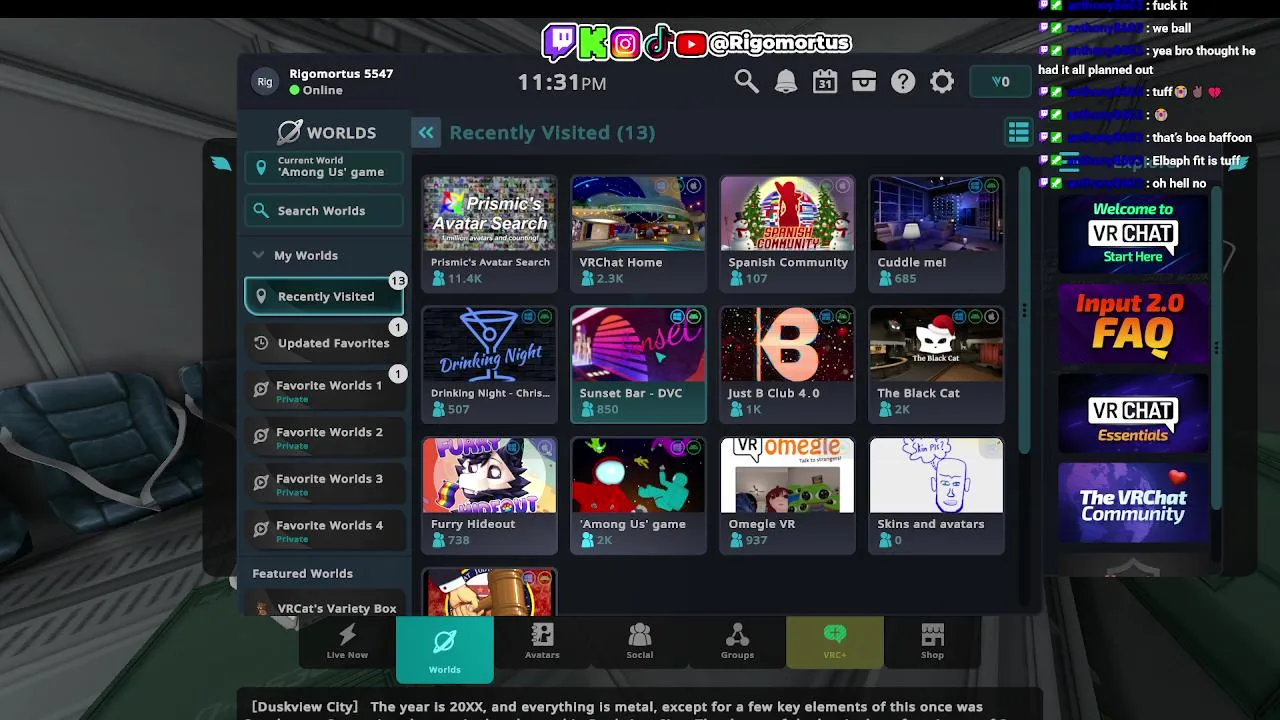This screenshot has width=1280, height=720.
Task: Open Sunset Bar - DVC world card
Action: click(638, 364)
